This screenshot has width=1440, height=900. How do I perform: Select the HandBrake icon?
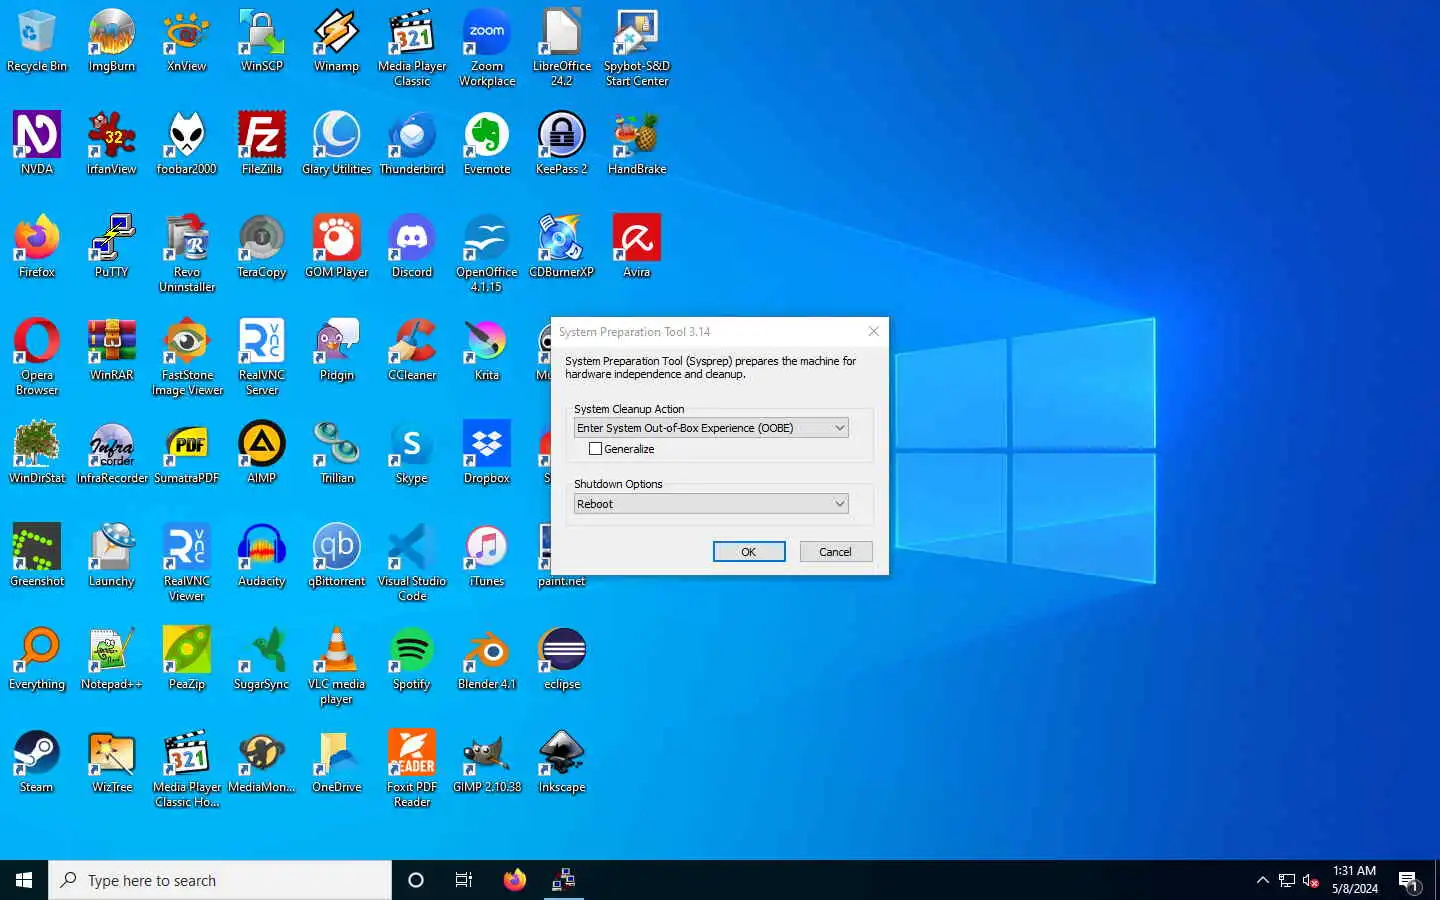637,145
